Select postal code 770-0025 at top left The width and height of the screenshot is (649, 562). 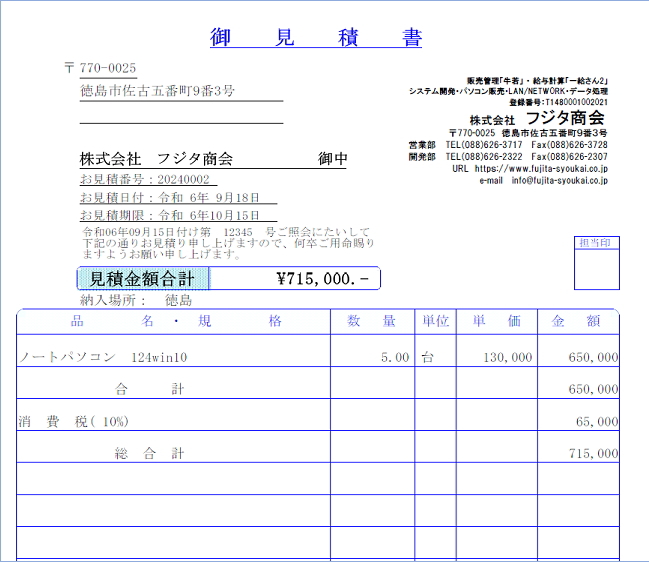pos(108,68)
